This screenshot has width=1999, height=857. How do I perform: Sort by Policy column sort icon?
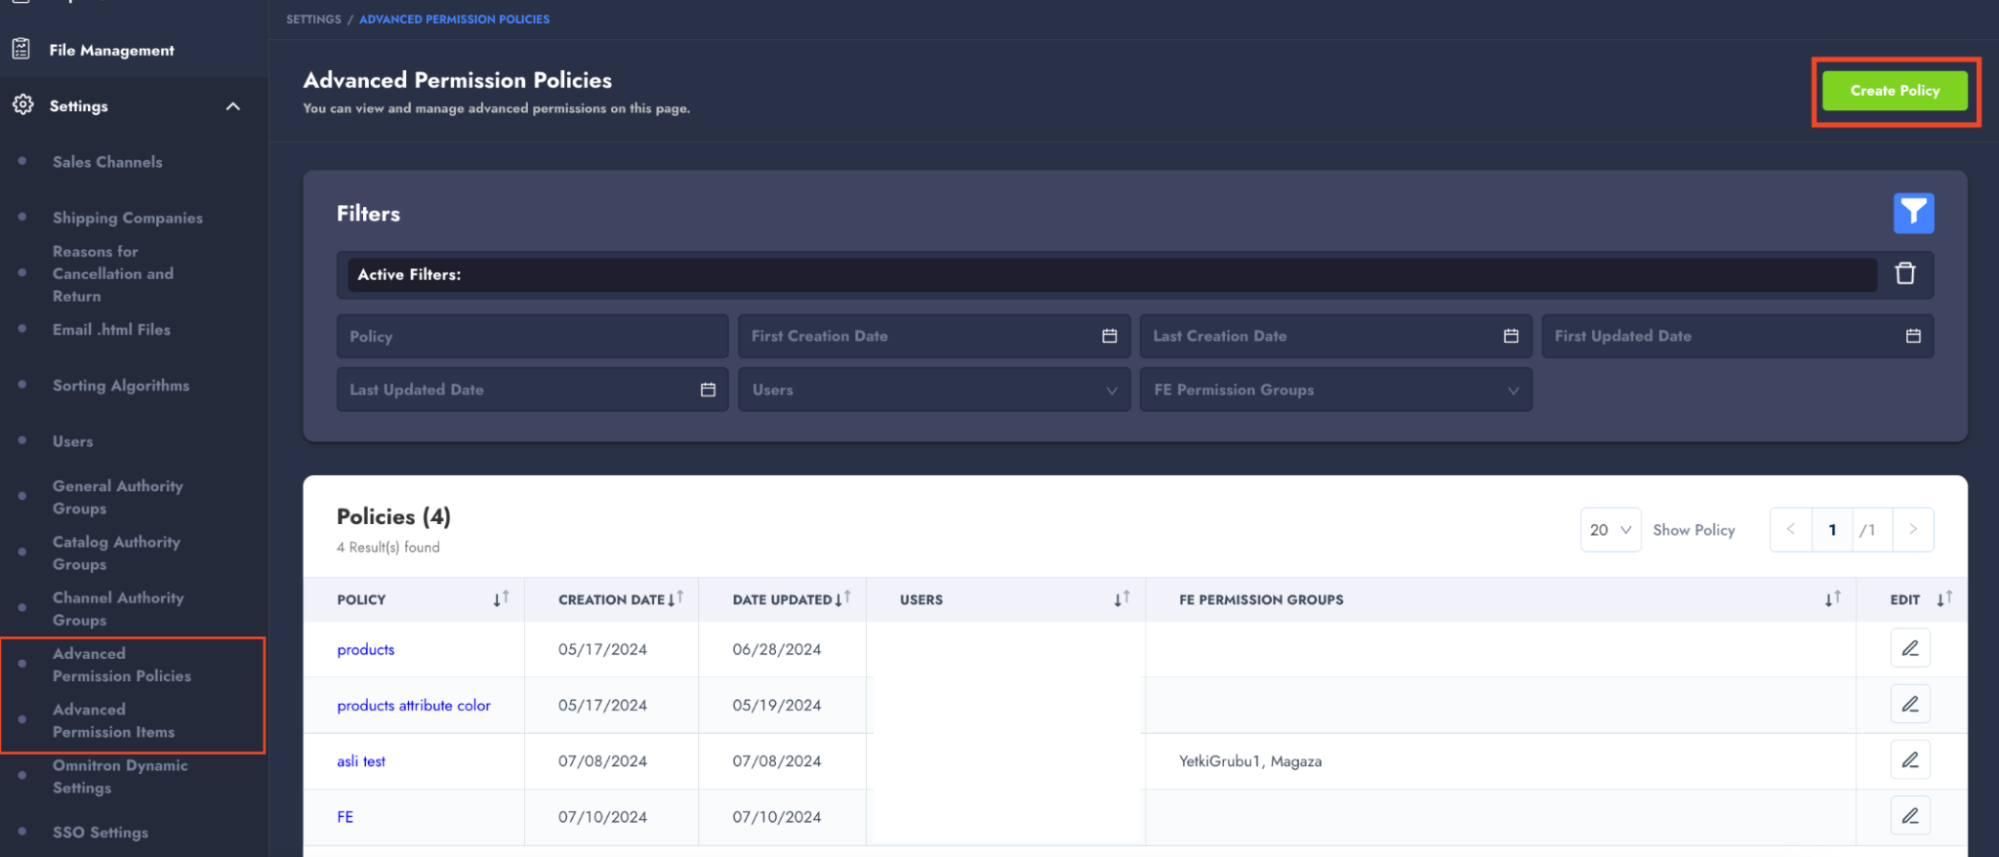pyautogui.click(x=501, y=599)
